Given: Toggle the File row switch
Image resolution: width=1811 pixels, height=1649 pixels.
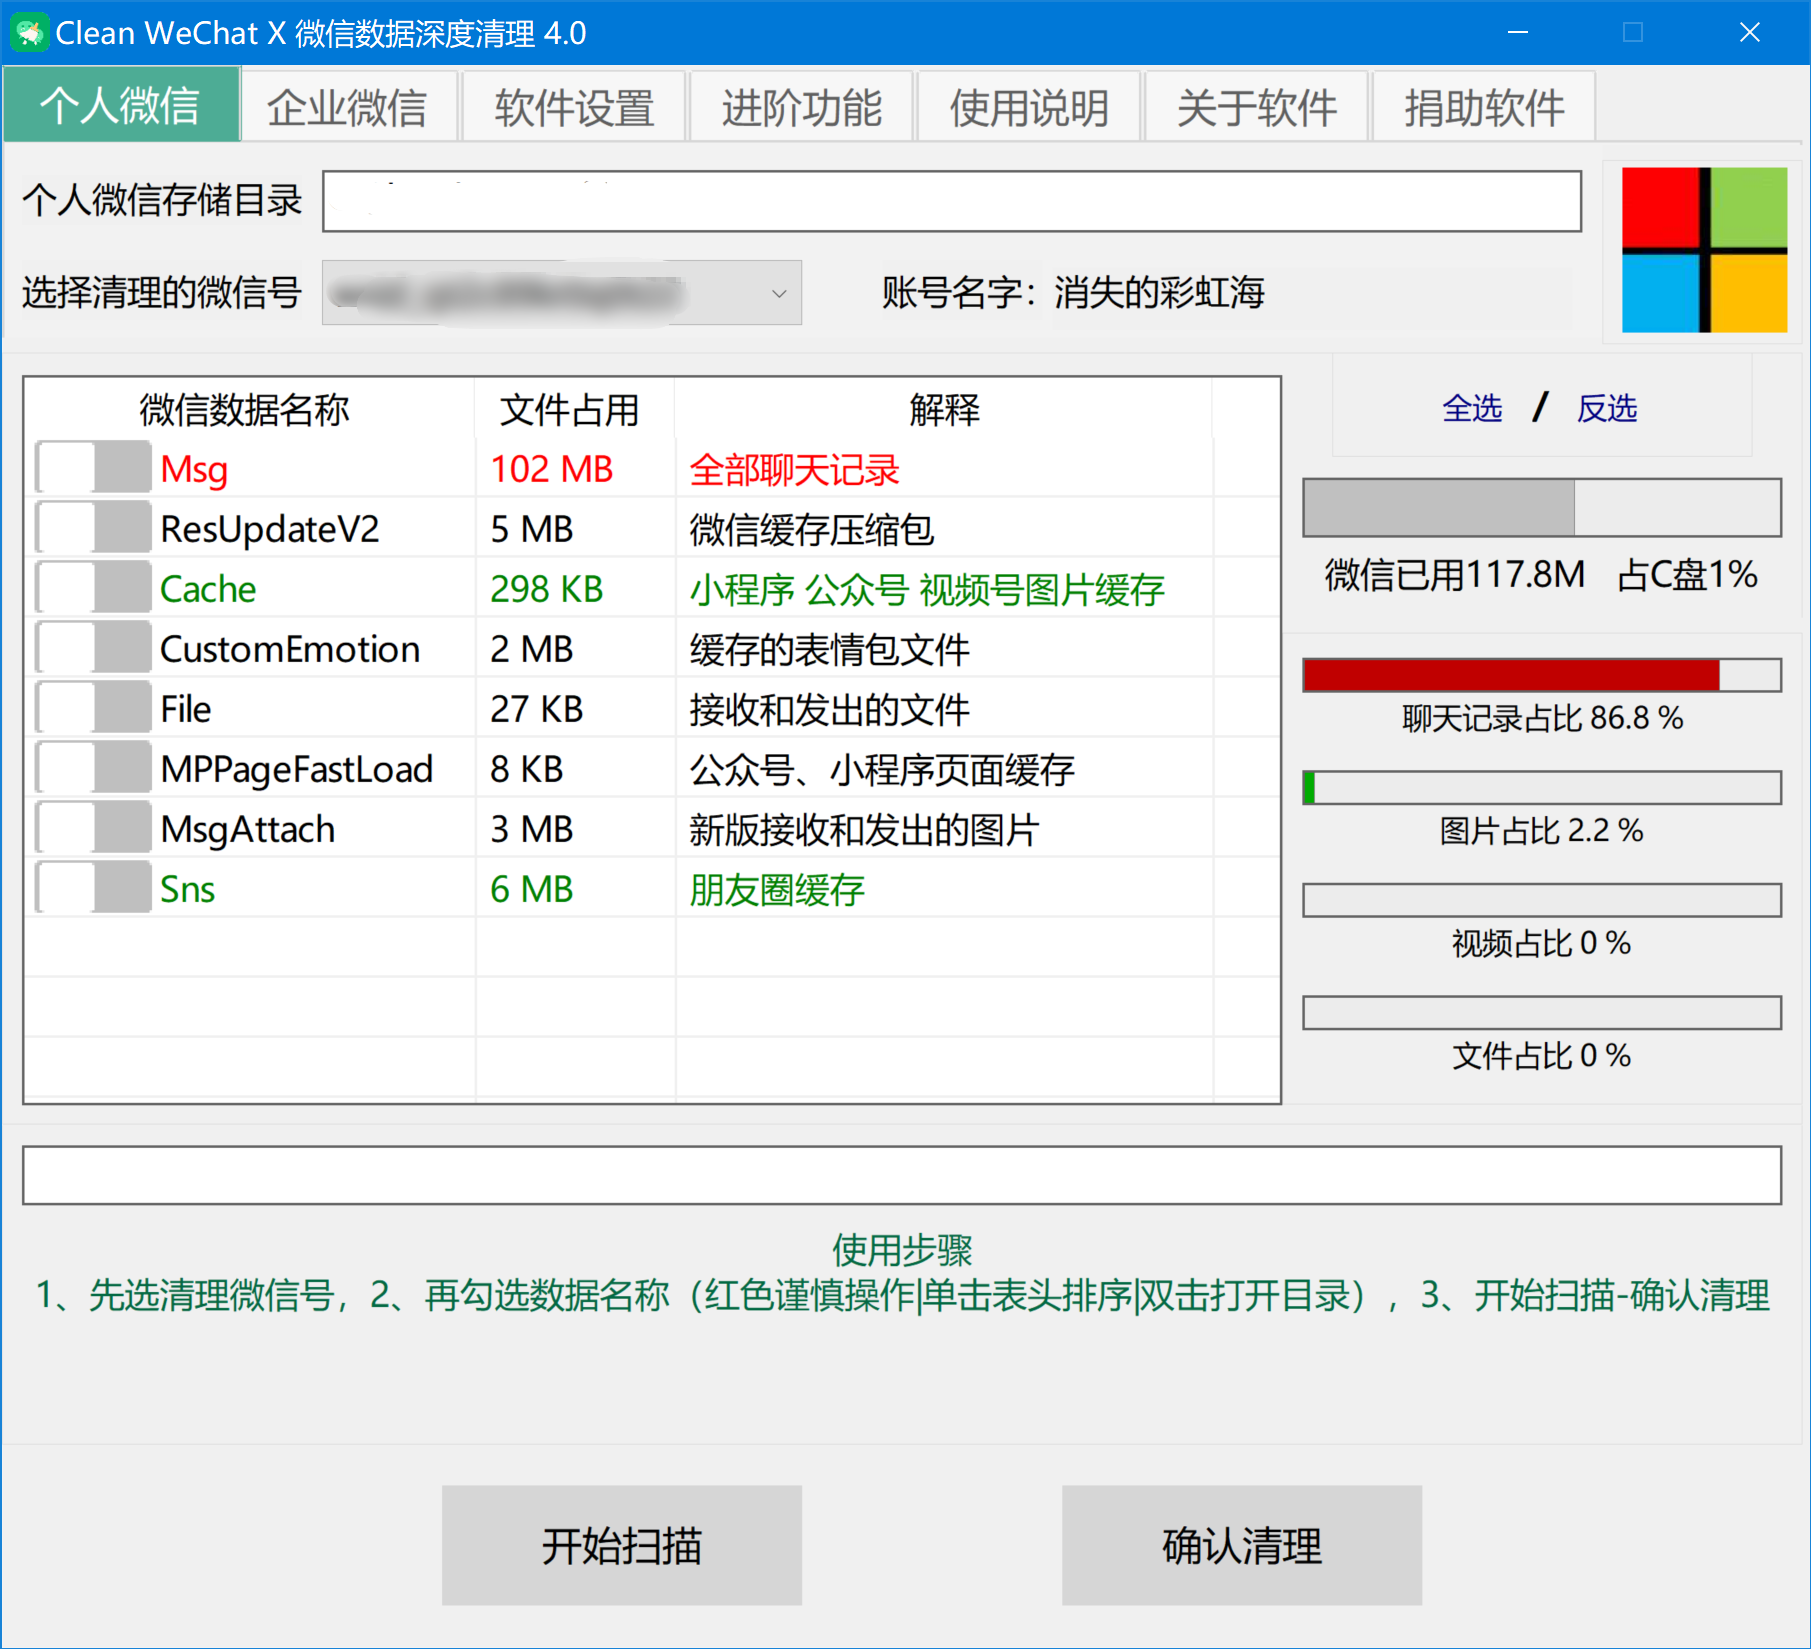Looking at the screenshot, I should click(93, 708).
